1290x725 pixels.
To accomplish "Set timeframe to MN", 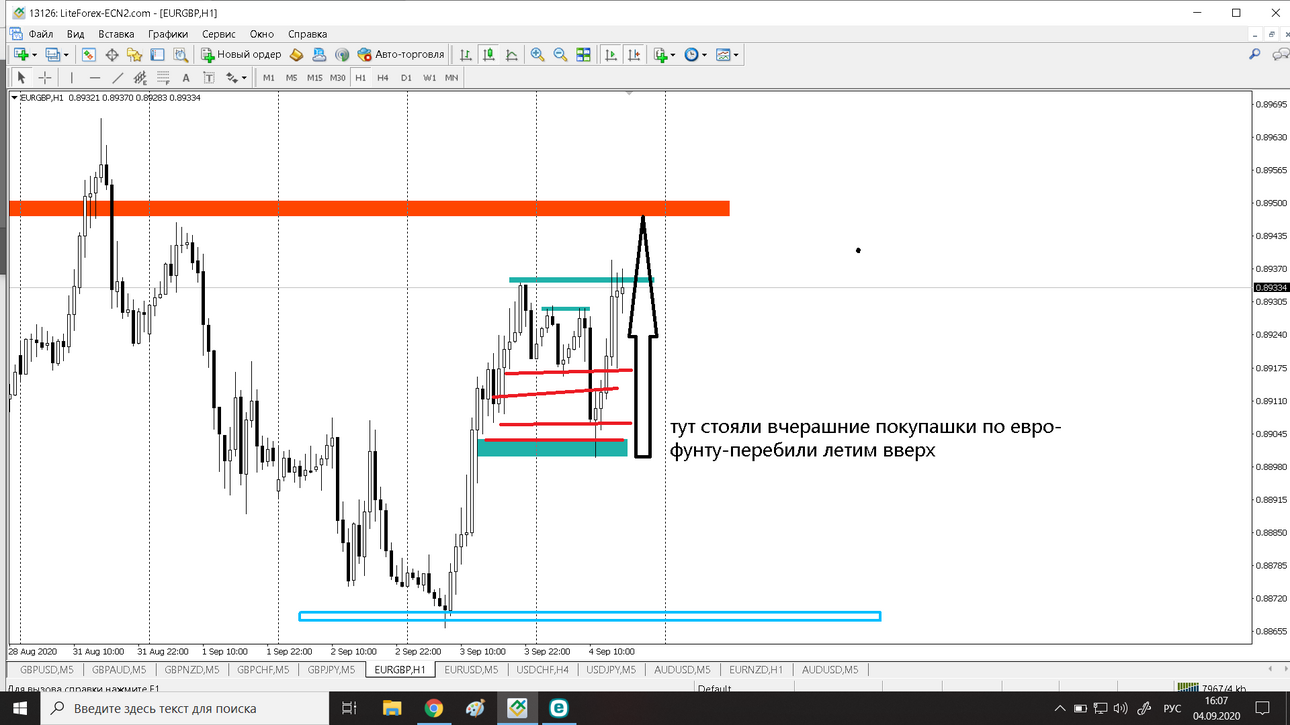I will tap(452, 77).
